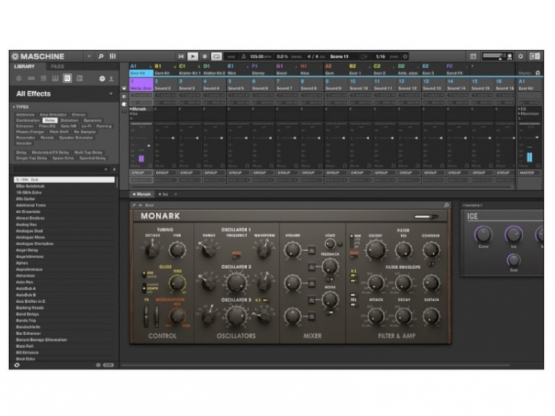Select the Samples browser icon
This screenshot has height=416, width=555.
point(79,78)
